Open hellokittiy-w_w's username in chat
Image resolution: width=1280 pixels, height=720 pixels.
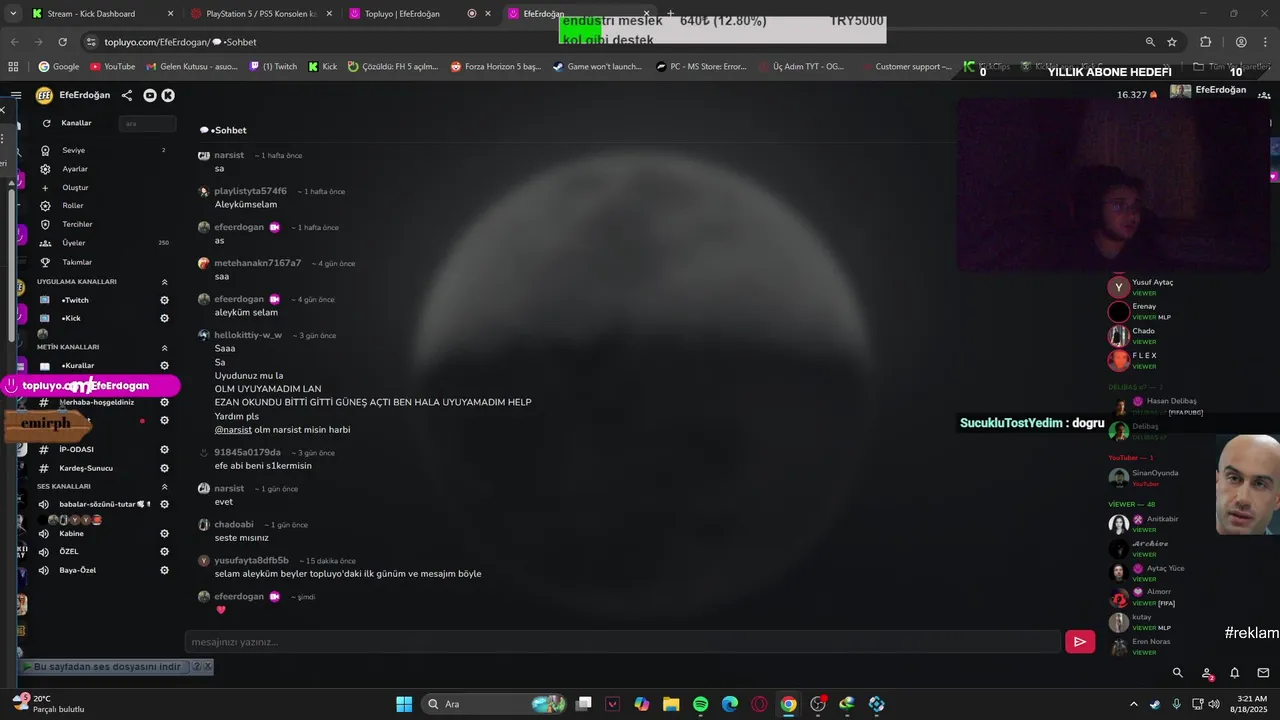(x=248, y=335)
